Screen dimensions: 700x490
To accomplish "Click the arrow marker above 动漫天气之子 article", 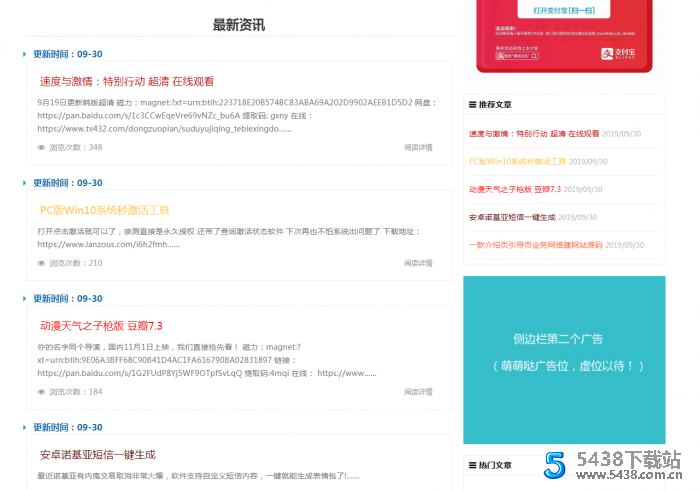I will click(24, 299).
